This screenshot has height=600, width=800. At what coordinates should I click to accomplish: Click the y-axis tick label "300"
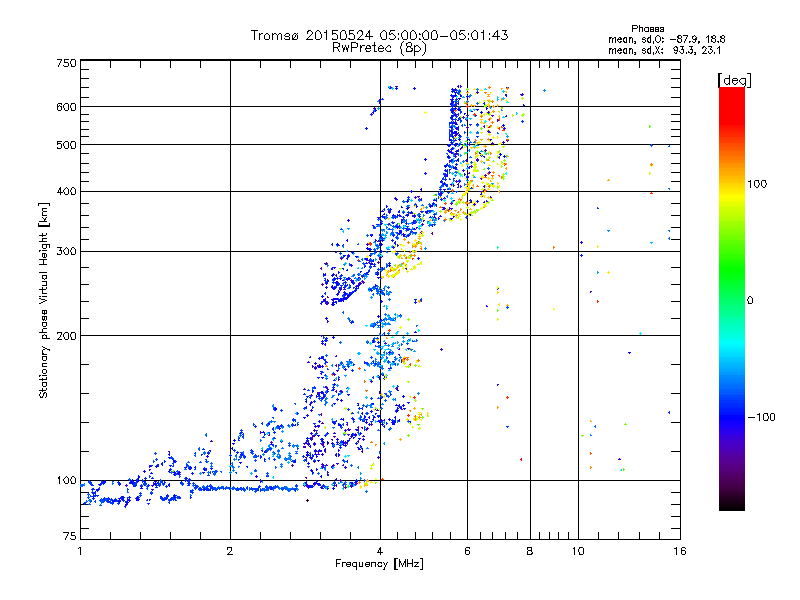67,252
